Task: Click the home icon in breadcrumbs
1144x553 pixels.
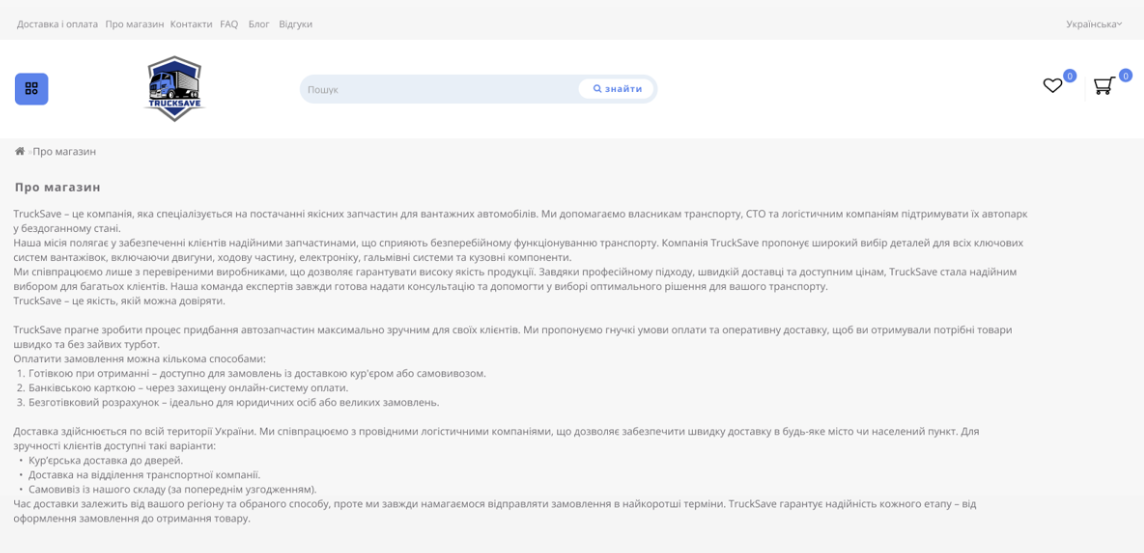Action: tap(19, 151)
